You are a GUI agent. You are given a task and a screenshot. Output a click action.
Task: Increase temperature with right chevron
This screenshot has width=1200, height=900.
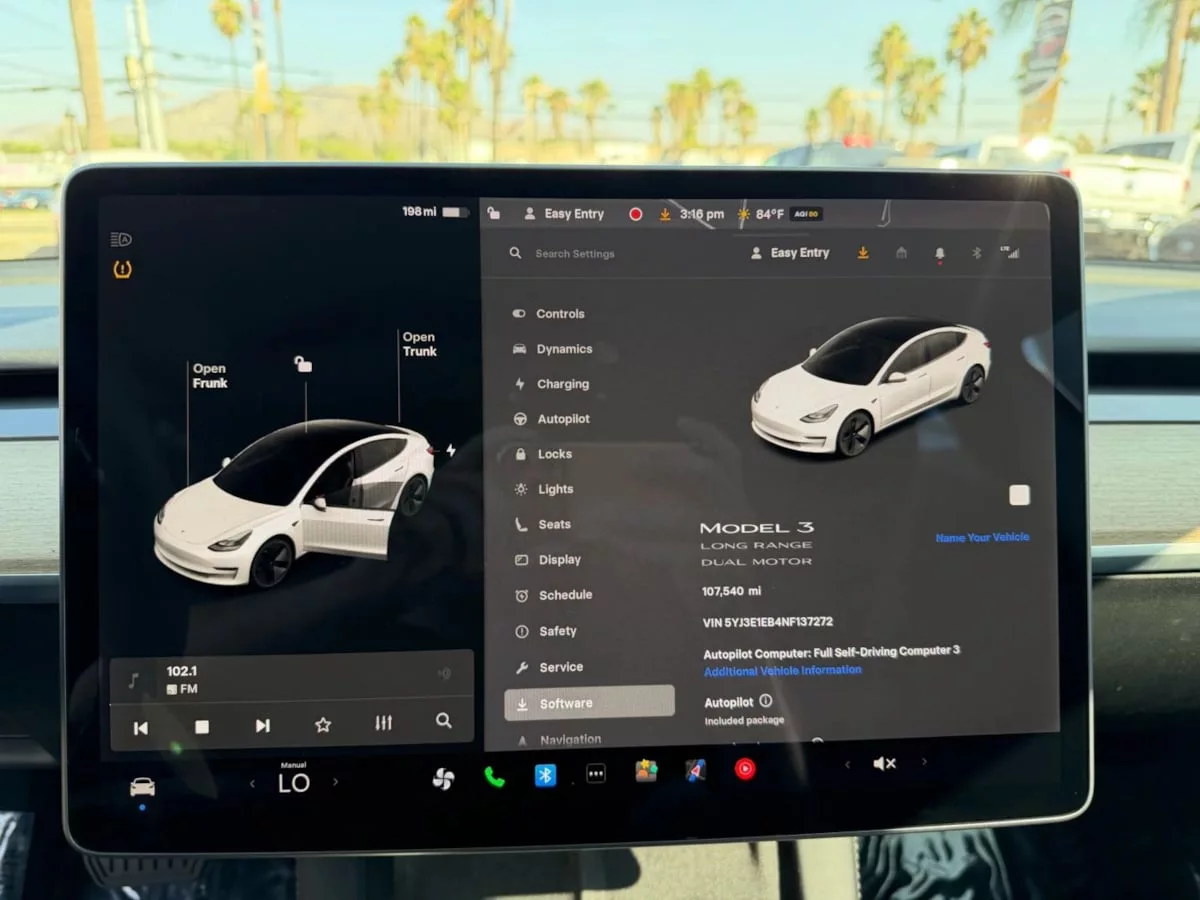335,782
